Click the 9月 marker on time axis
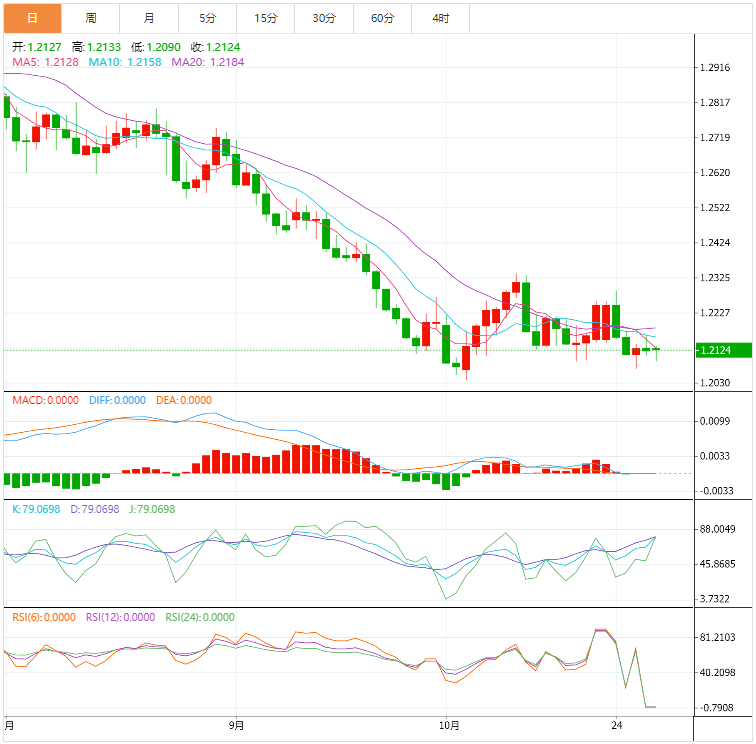Image resolution: width=756 pixels, height=744 pixels. (237, 725)
